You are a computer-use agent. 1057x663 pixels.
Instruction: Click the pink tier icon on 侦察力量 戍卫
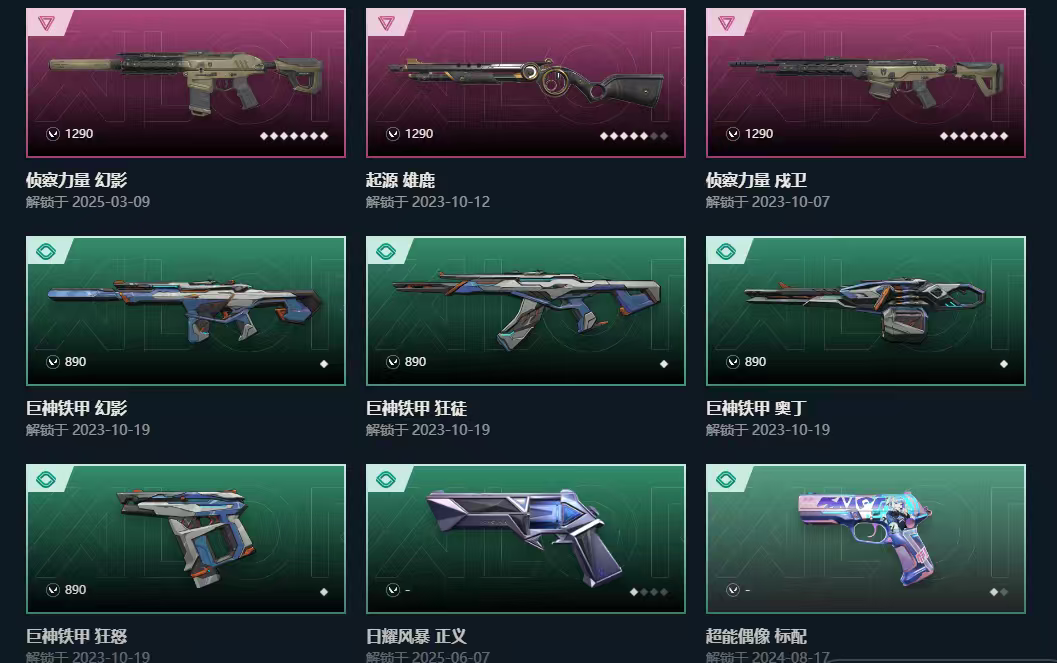725,24
